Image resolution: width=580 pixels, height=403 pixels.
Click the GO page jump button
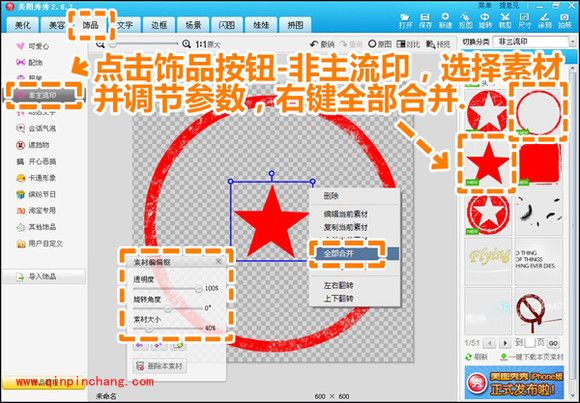click(553, 343)
